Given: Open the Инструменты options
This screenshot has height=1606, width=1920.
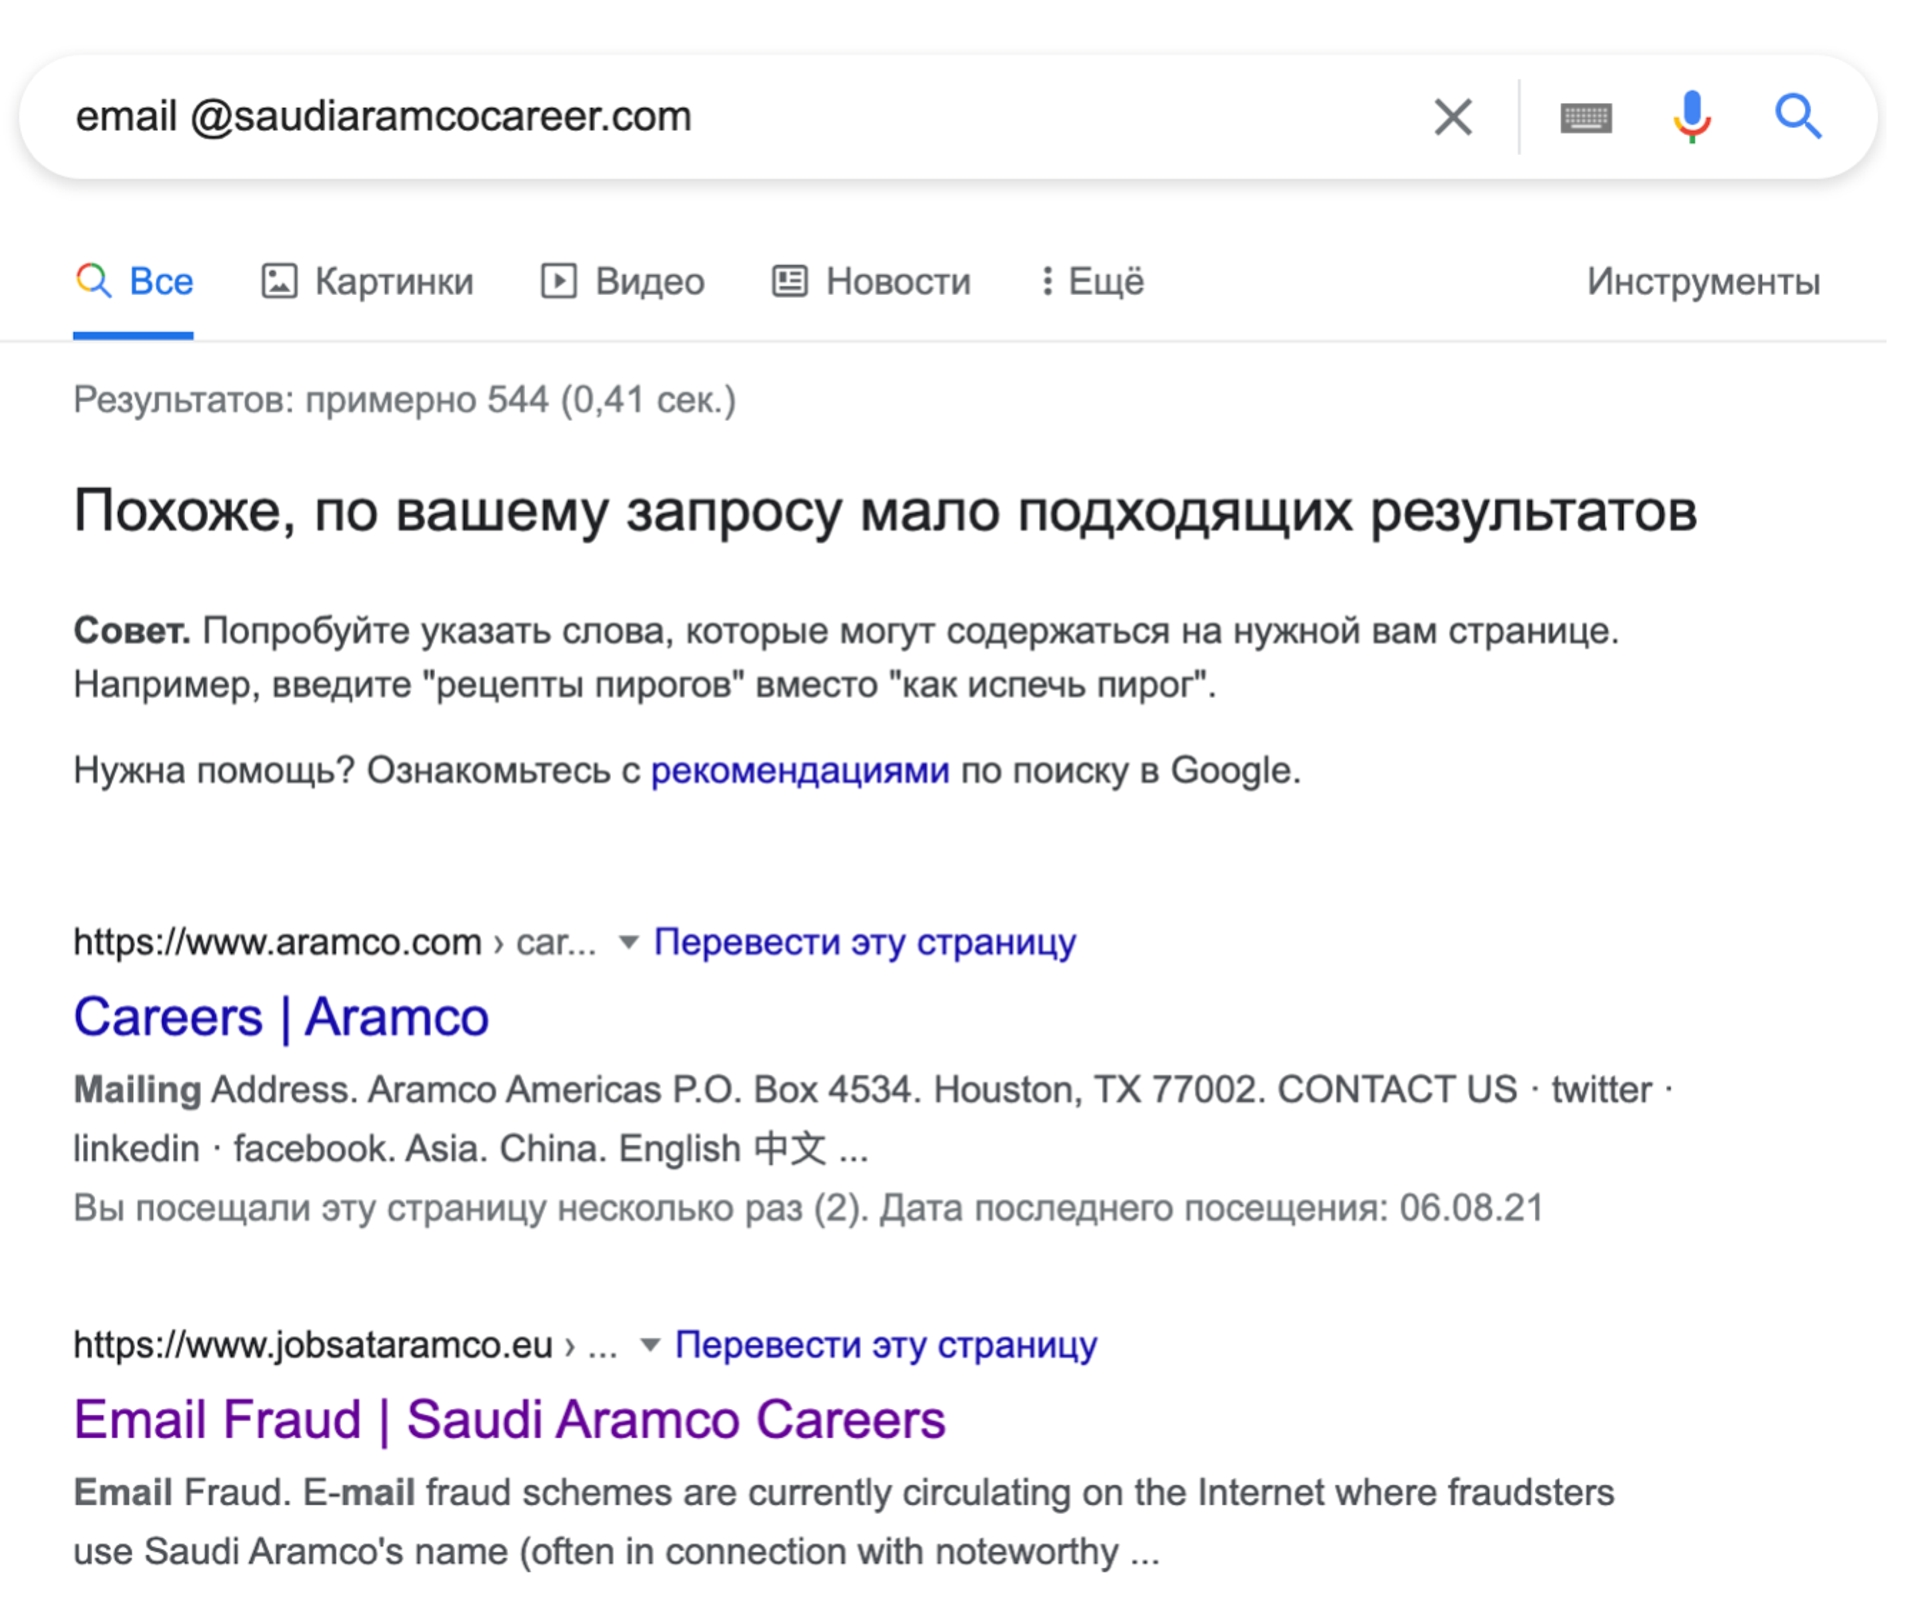Looking at the screenshot, I should tap(1703, 281).
